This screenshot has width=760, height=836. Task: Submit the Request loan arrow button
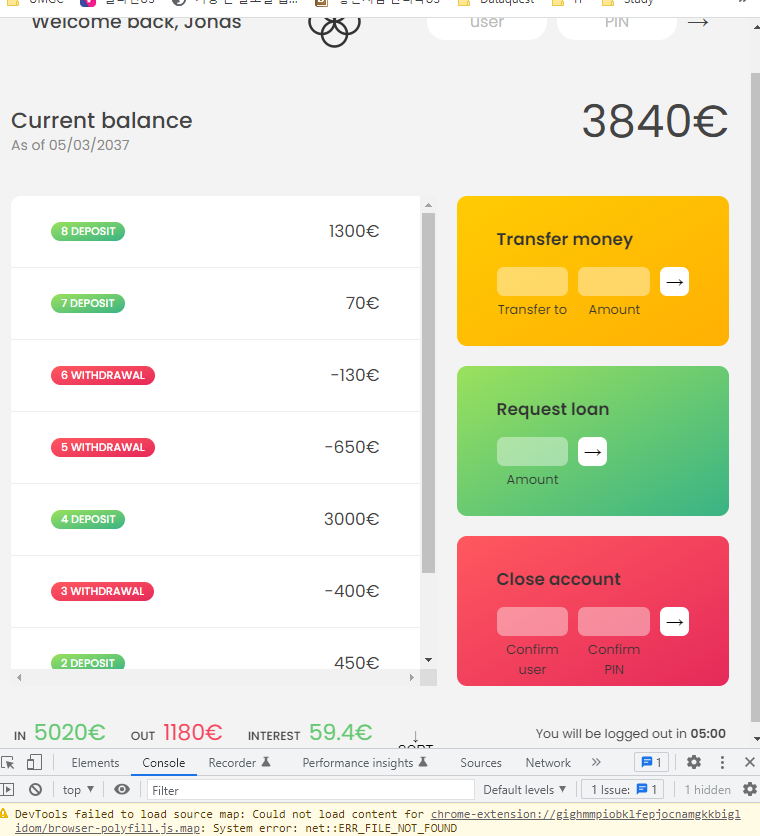pos(593,452)
